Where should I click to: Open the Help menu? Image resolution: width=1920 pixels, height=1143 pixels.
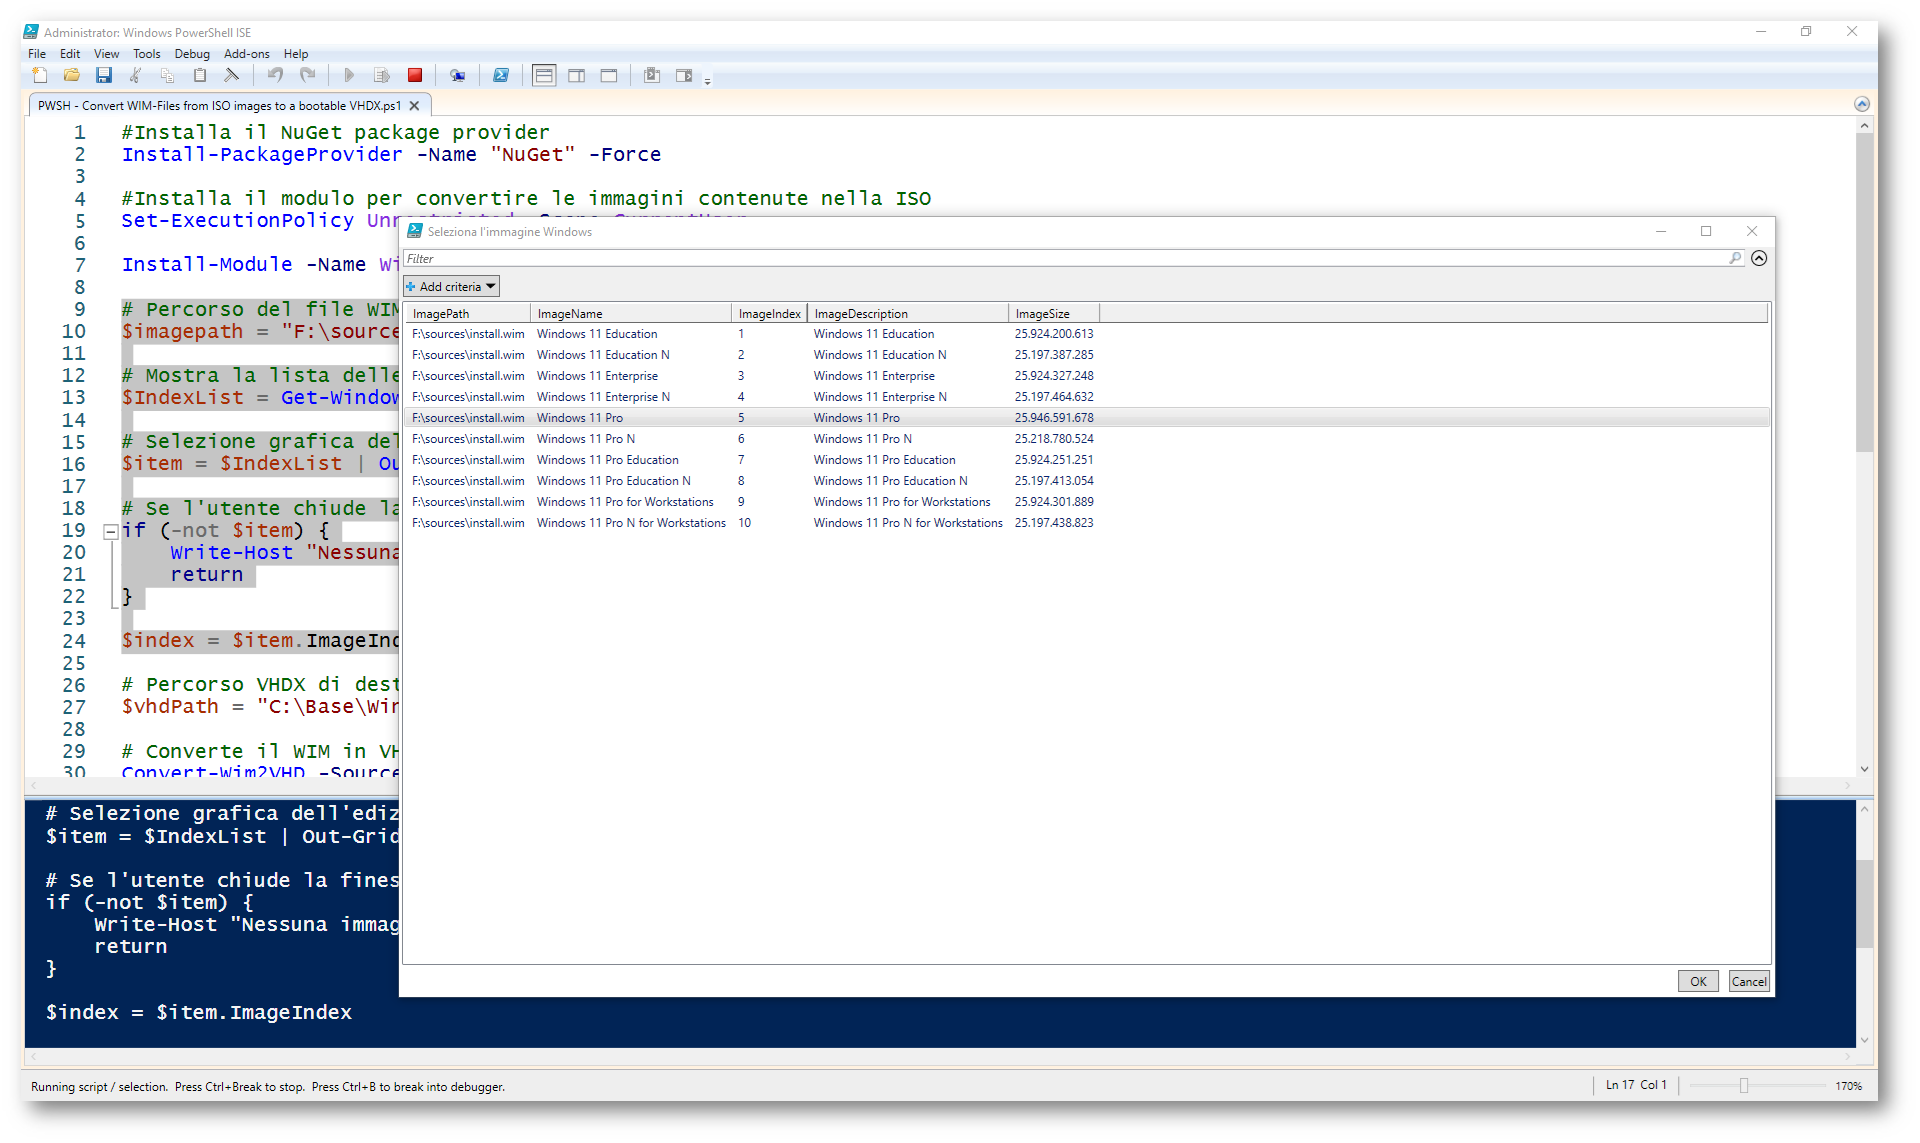(x=296, y=54)
